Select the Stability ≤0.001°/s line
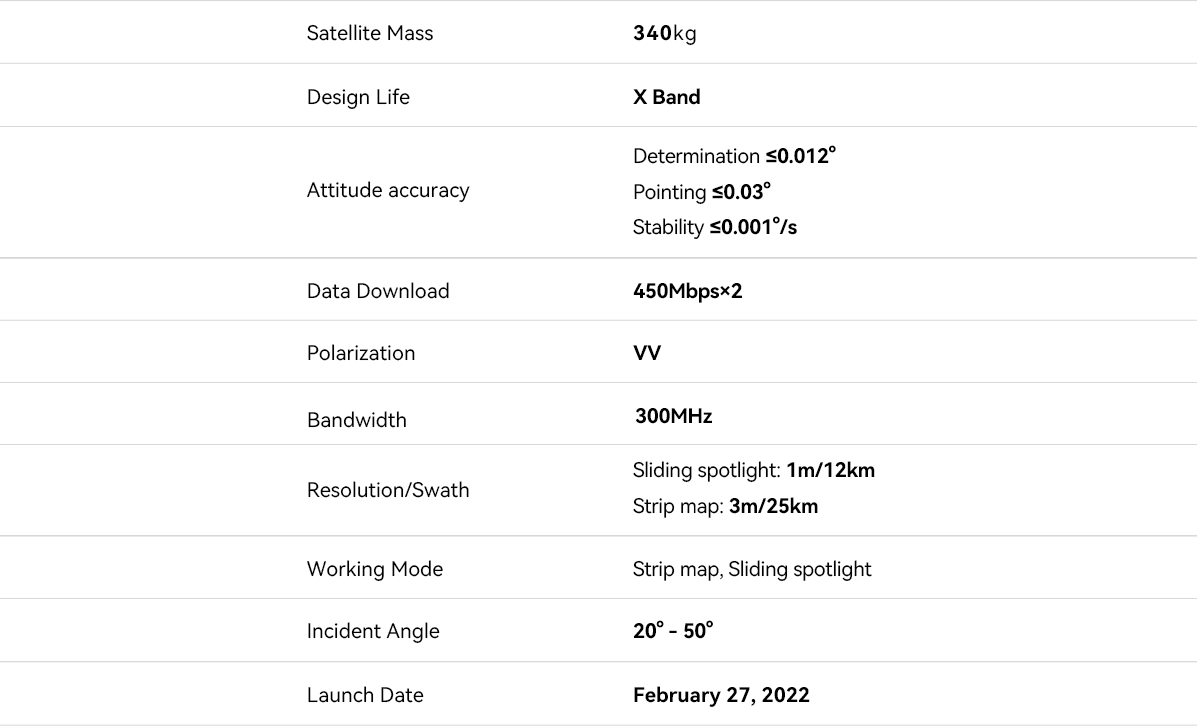 pyautogui.click(x=715, y=227)
